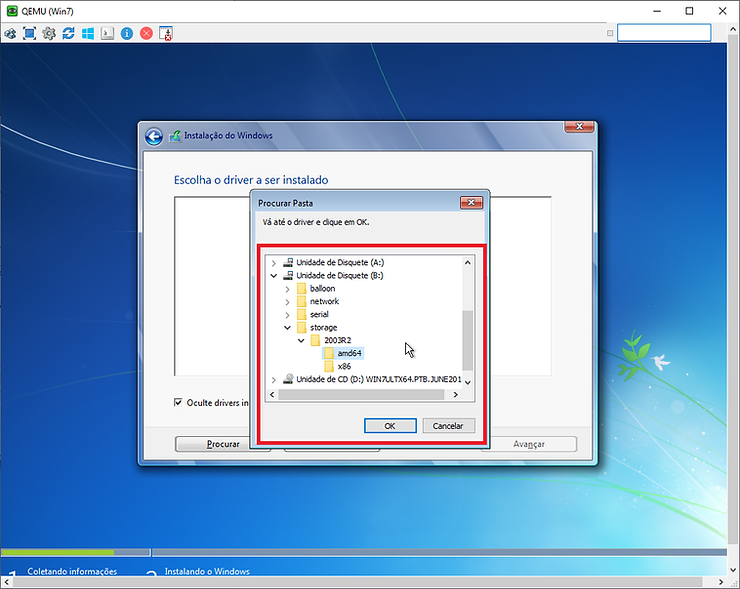
Task: Collapse the storage folder
Action: coord(287,328)
